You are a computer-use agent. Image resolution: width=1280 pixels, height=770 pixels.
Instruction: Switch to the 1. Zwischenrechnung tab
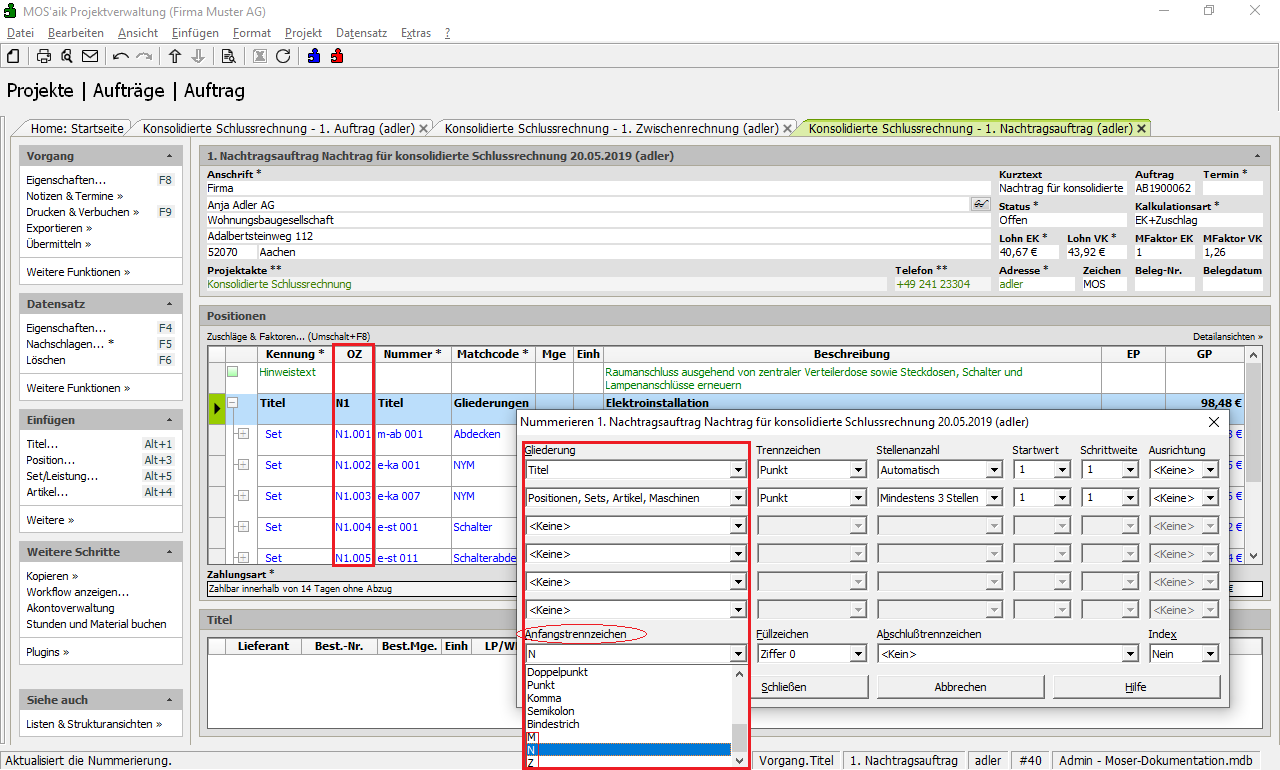(611, 128)
